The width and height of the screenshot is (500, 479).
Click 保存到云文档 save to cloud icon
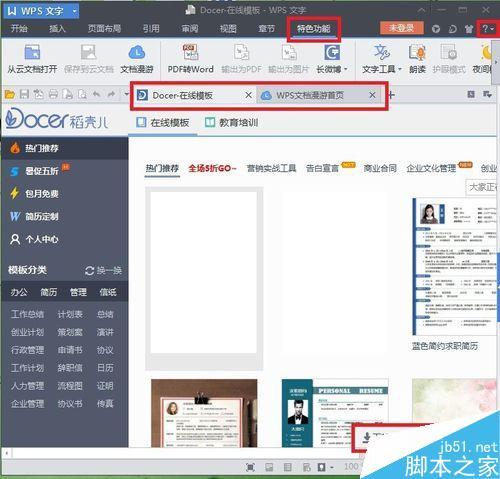click(x=89, y=53)
